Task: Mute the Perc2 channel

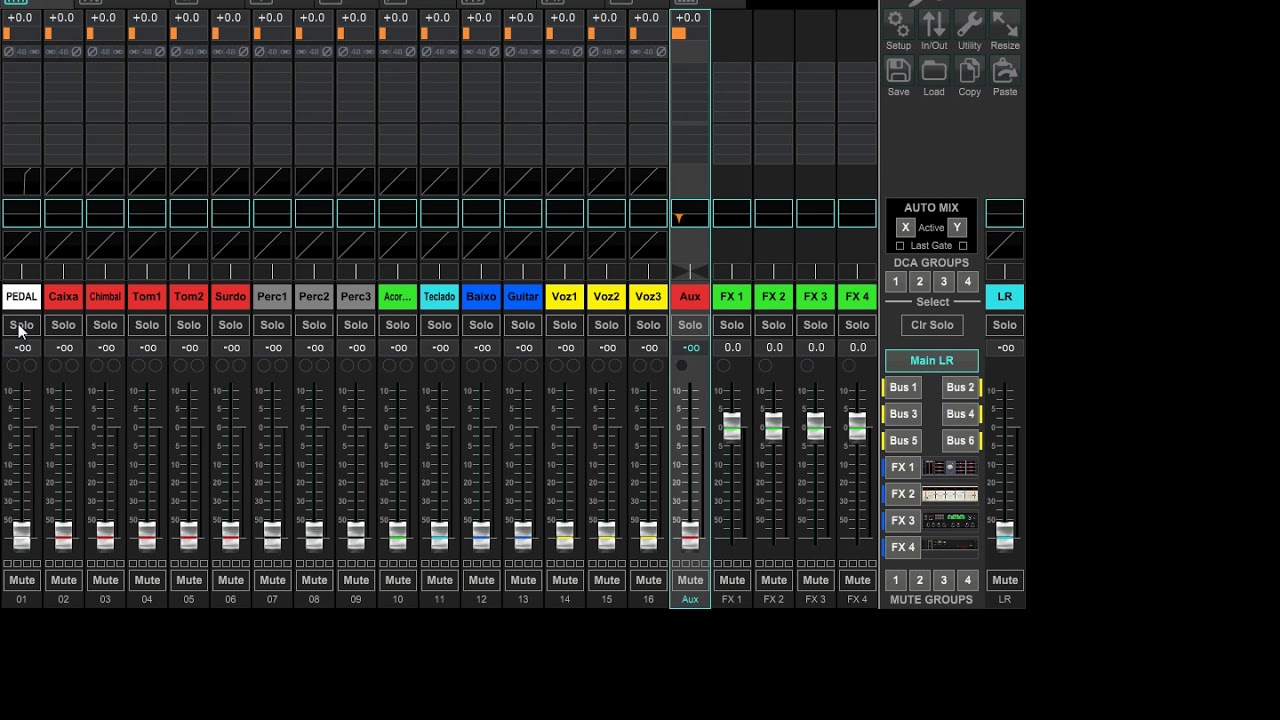Action: pyautogui.click(x=314, y=580)
